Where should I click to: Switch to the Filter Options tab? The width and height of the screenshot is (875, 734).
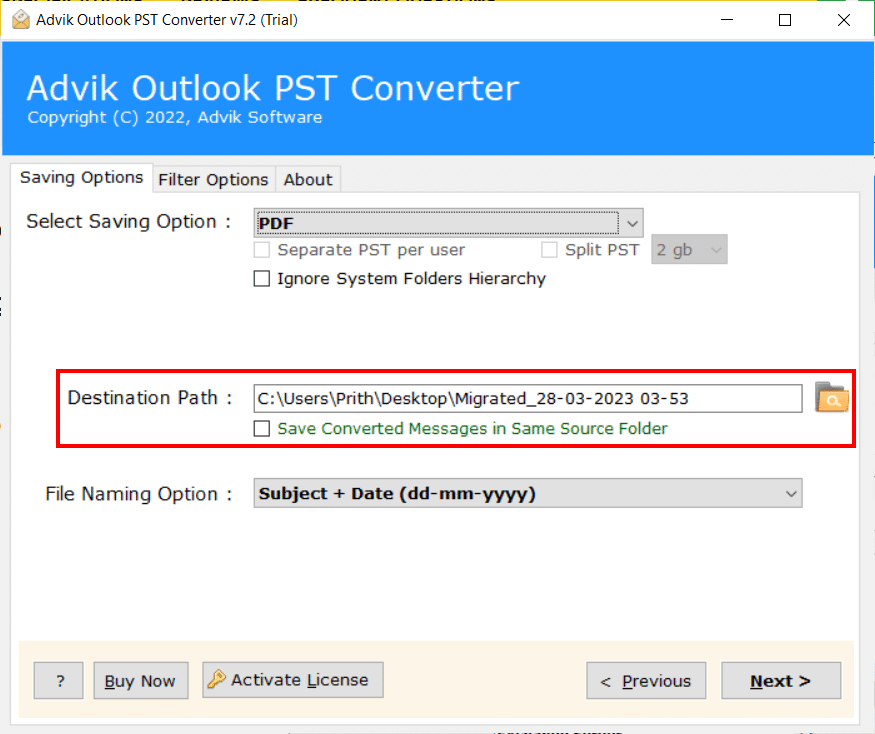point(213,179)
